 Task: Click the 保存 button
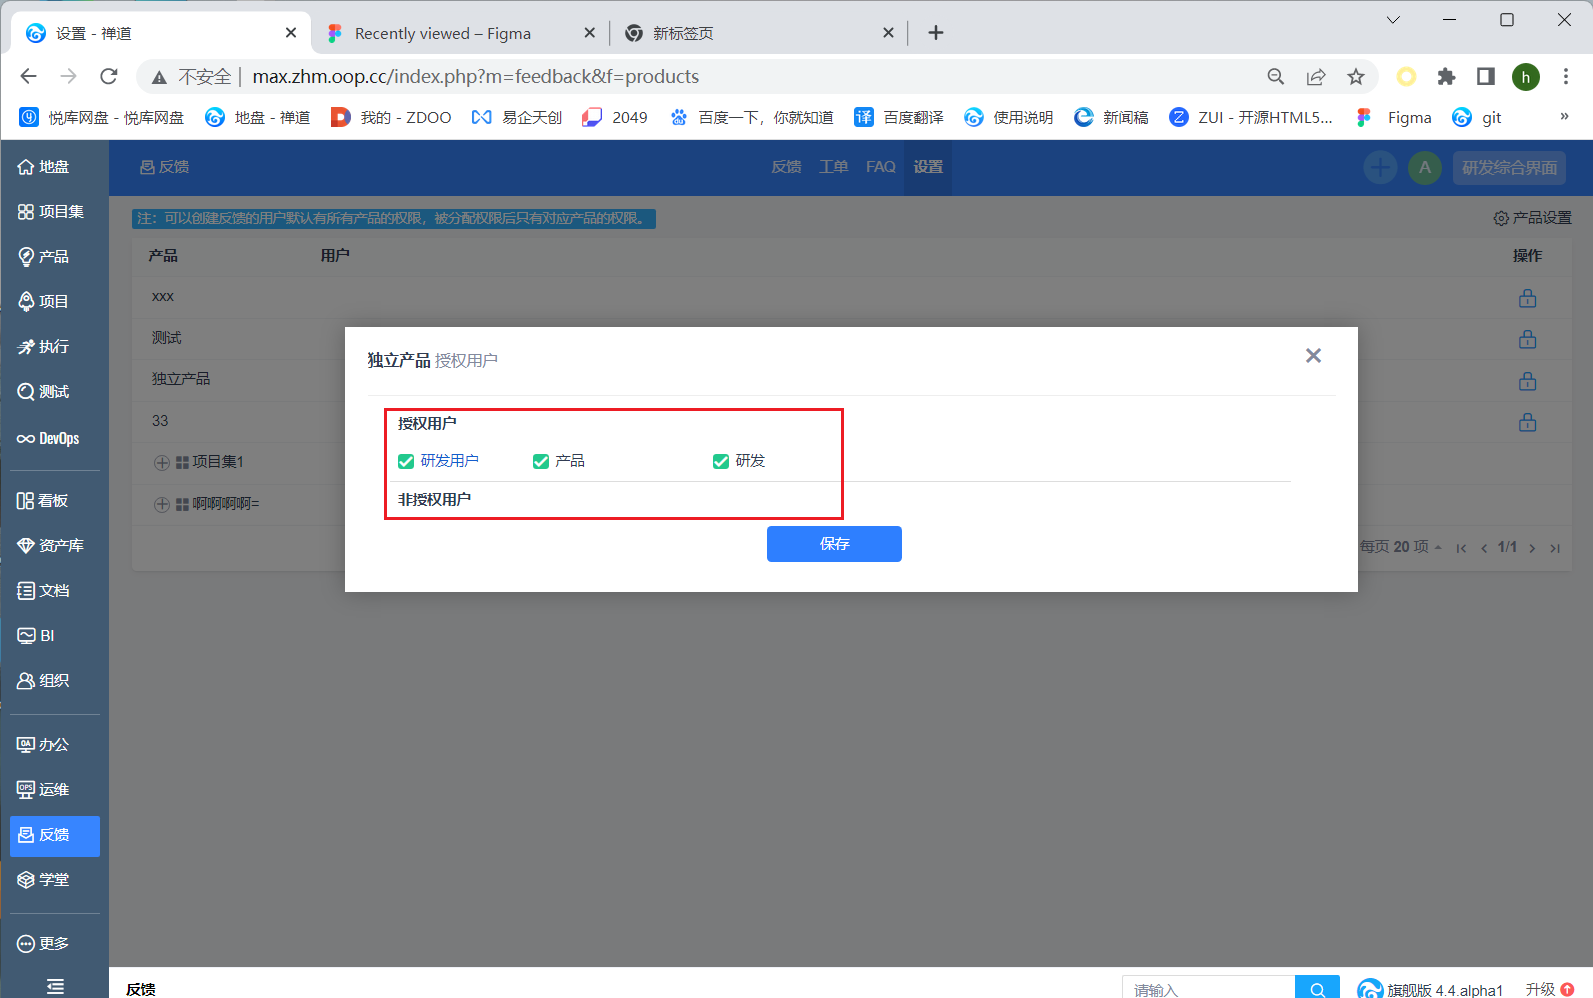coord(834,544)
